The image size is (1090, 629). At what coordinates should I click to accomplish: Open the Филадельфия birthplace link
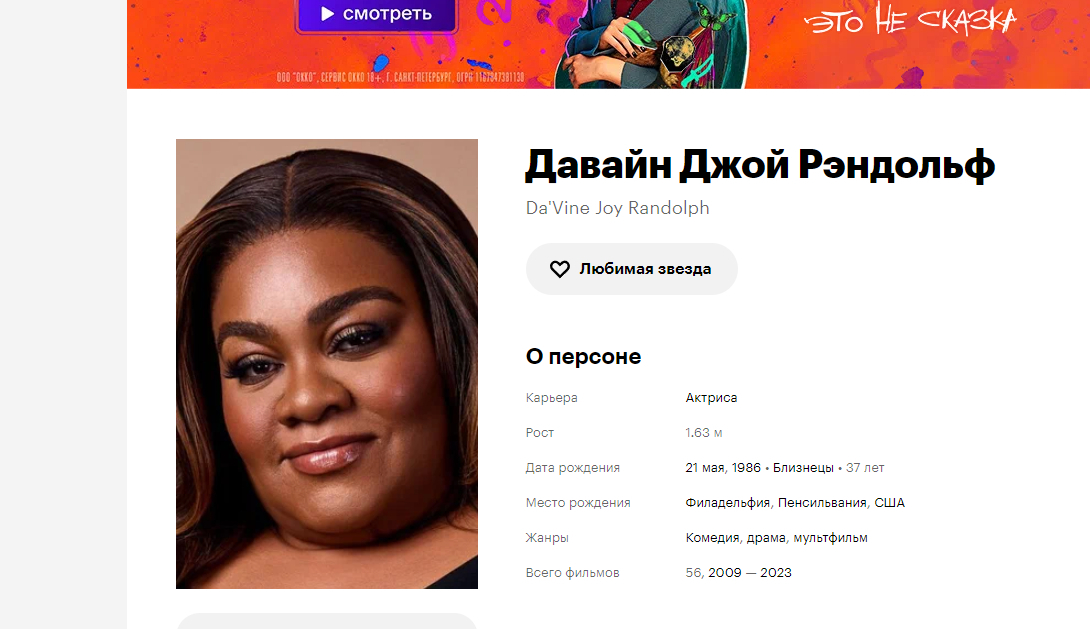728,503
